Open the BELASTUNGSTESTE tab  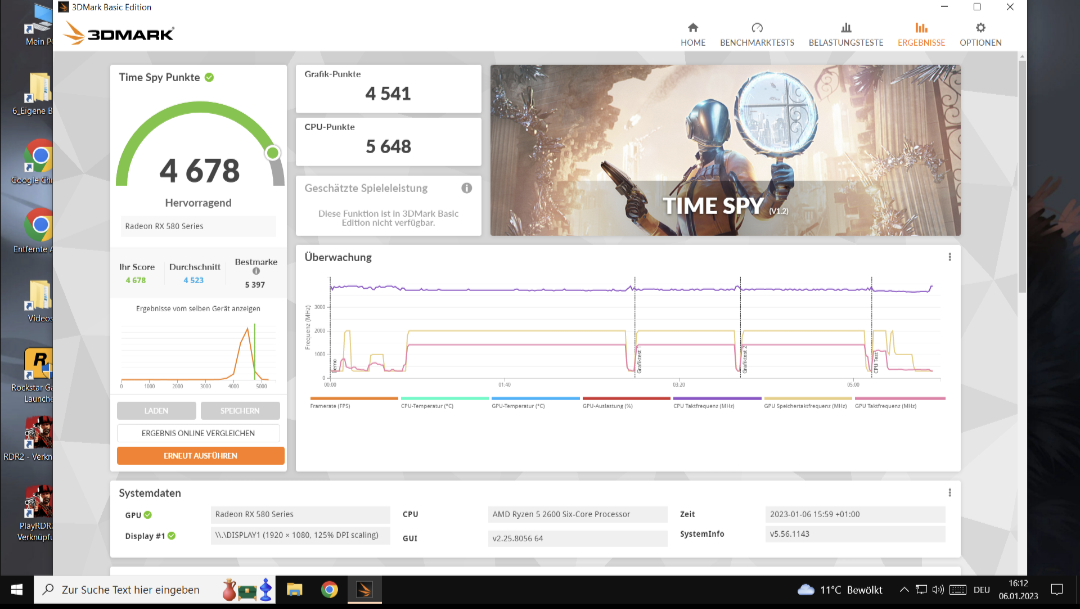pos(846,34)
